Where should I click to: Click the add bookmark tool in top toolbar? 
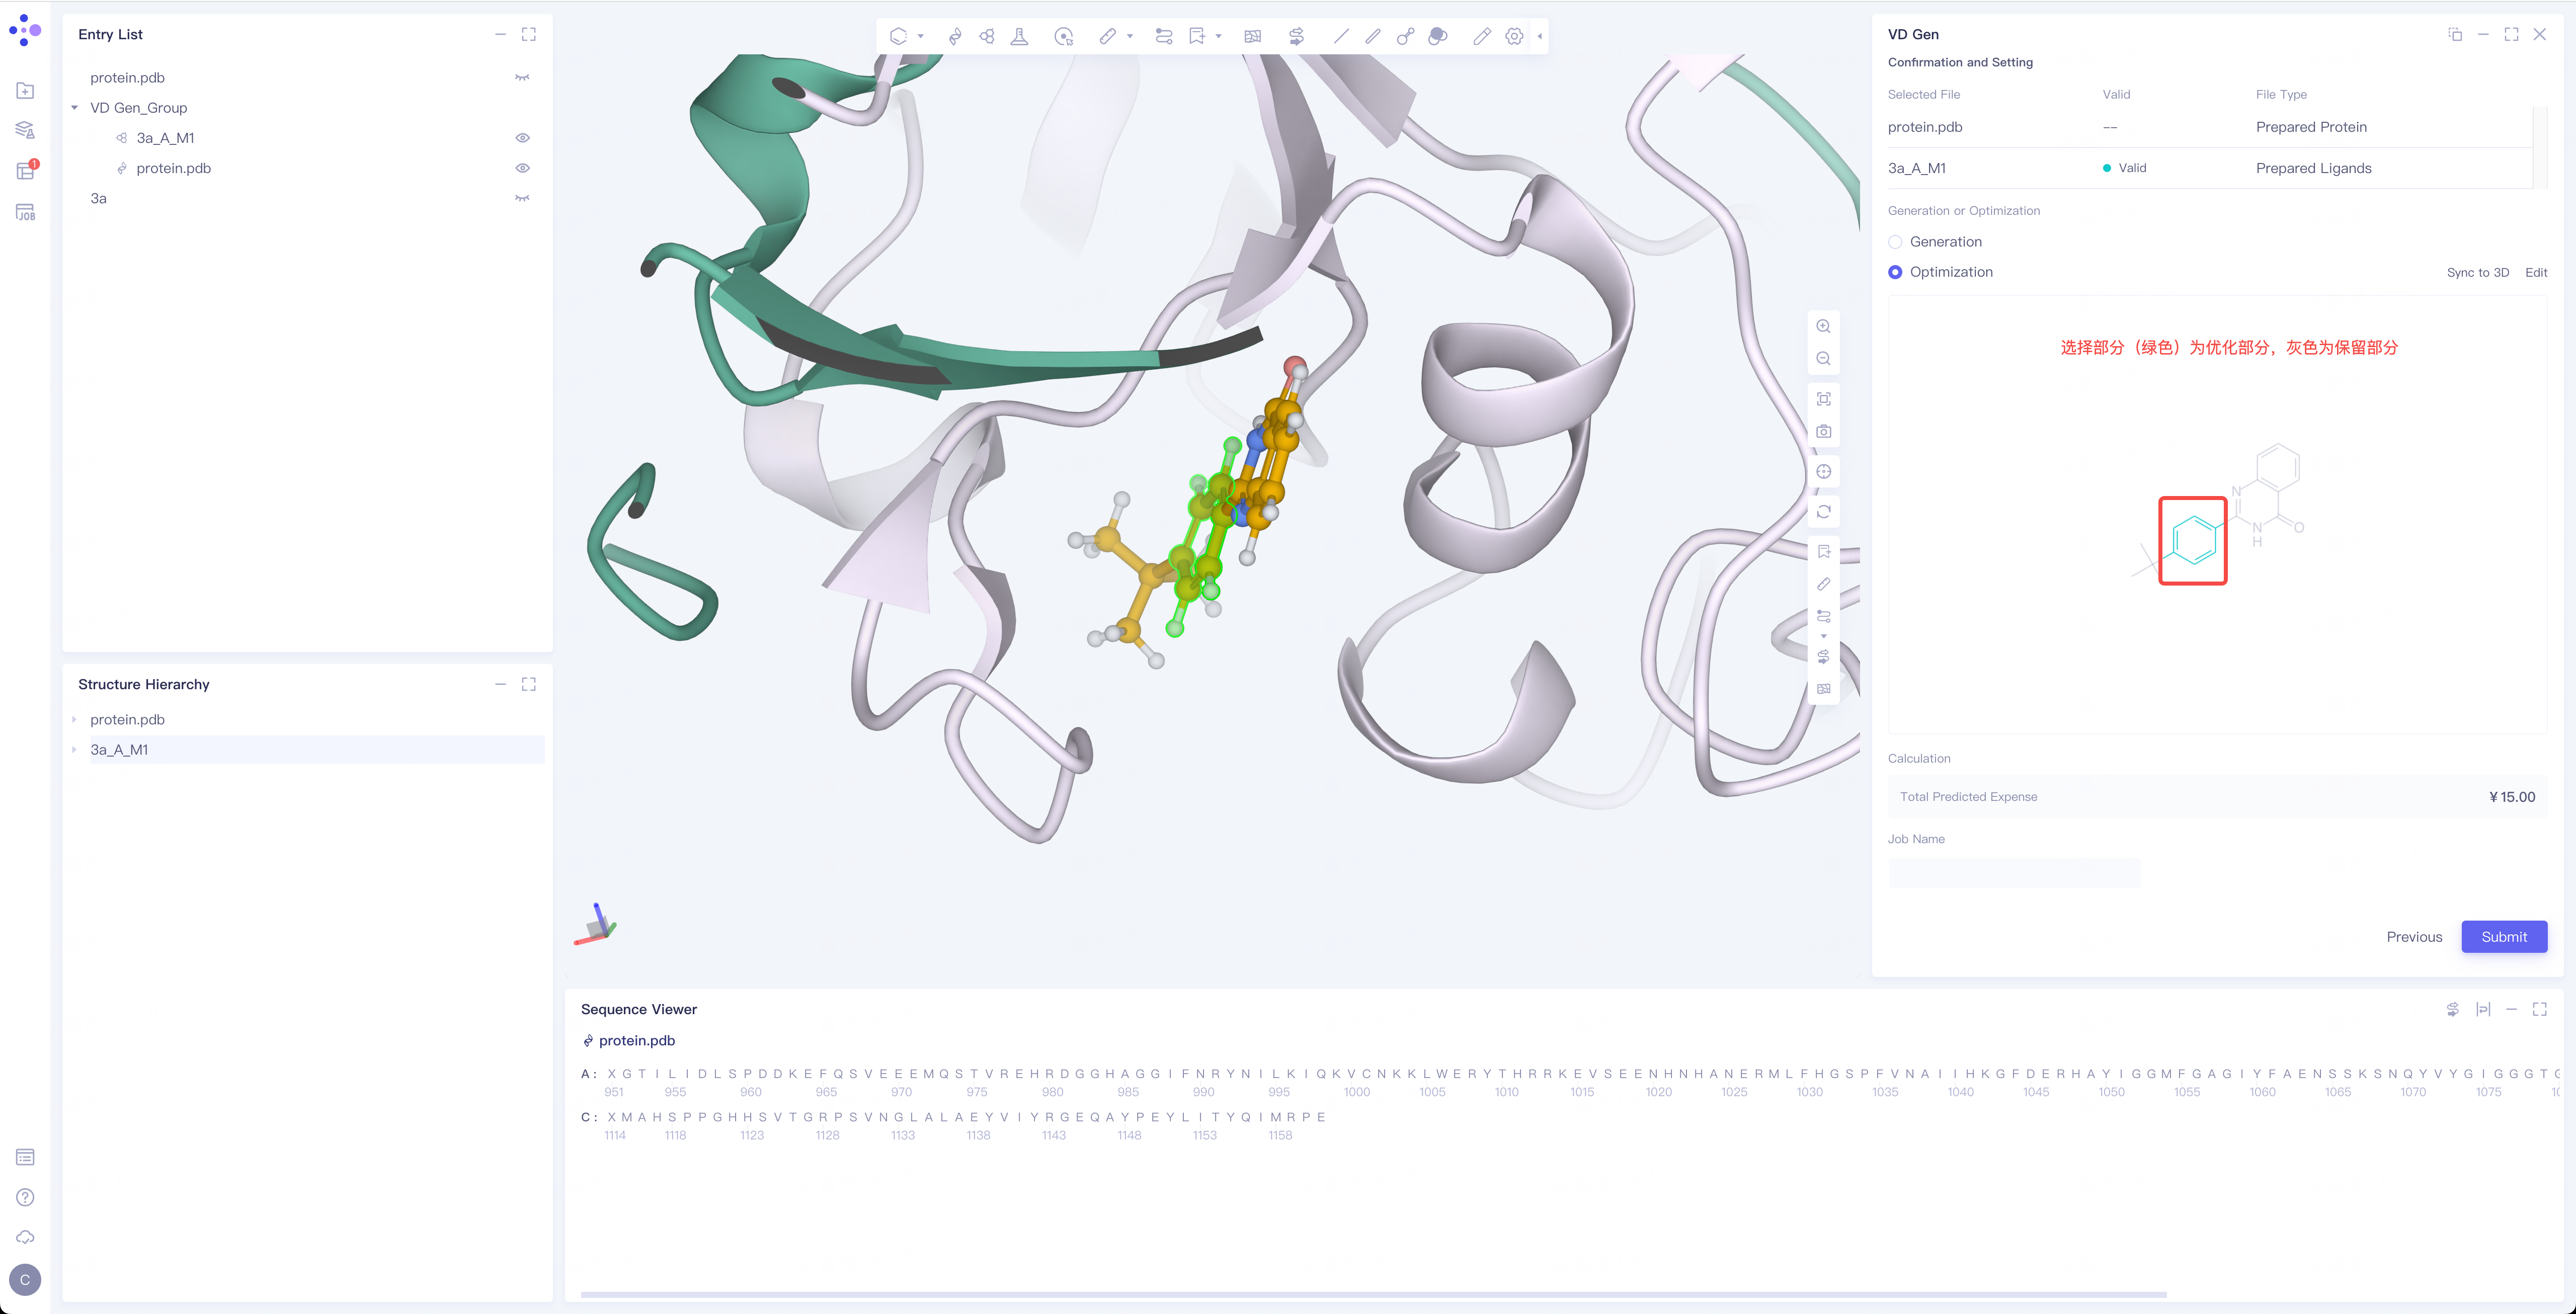[x=1196, y=36]
